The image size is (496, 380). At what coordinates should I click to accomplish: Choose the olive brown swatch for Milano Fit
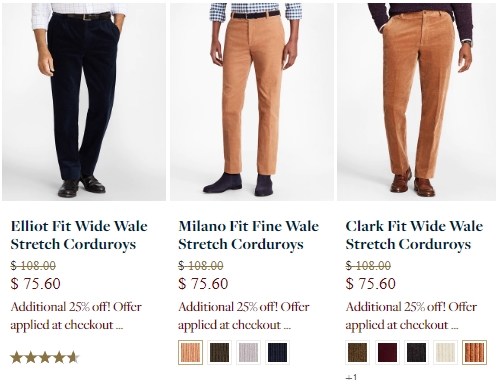coord(219,352)
